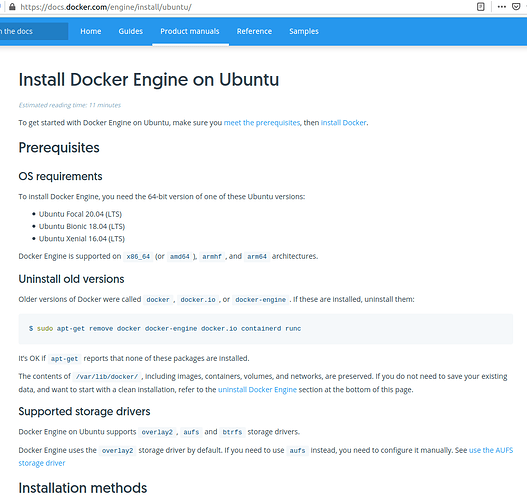Image resolution: width=527 pixels, height=499 pixels.
Task: Click 'Ubuntu Xenial 16.04 (LTS)' list item
Action: tap(82, 239)
